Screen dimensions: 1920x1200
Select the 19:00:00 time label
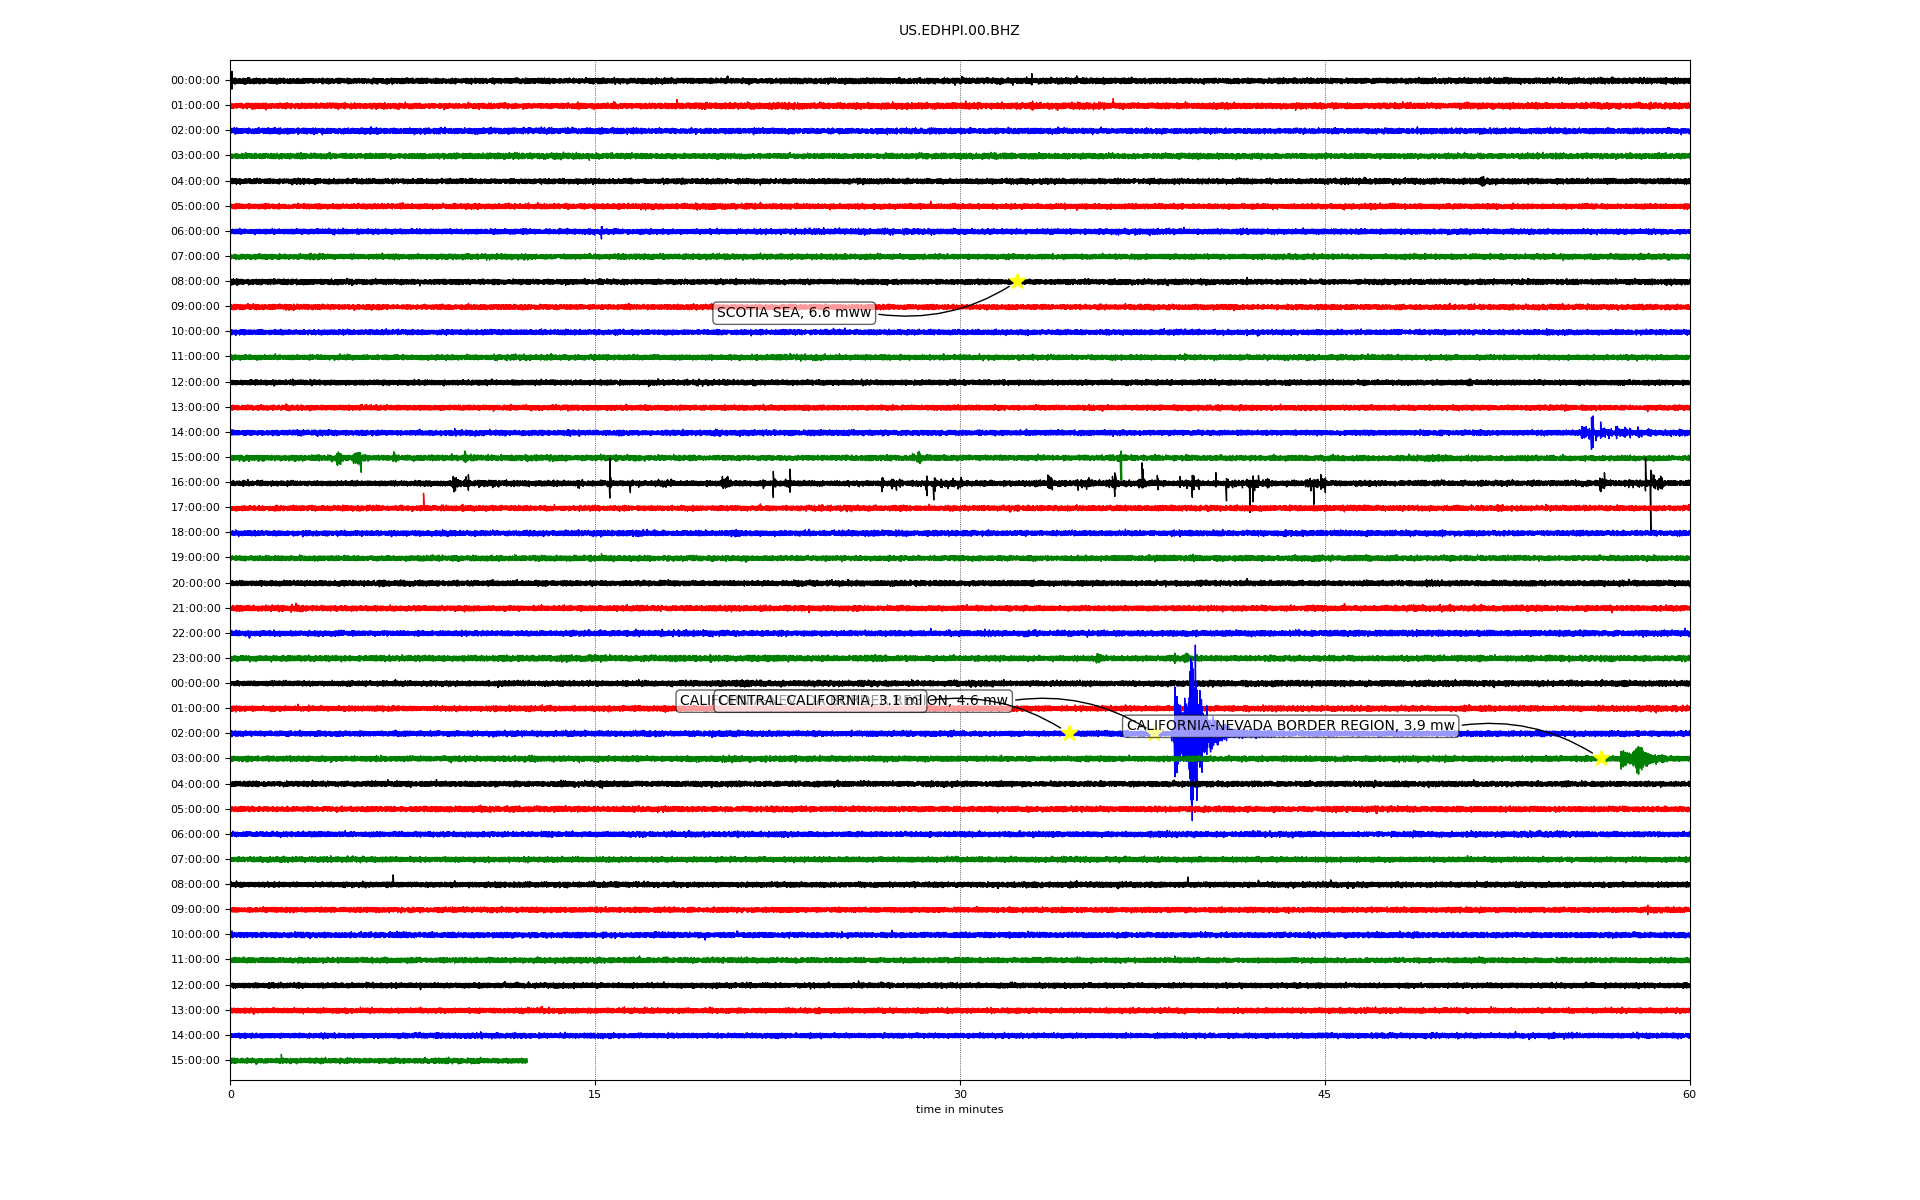pyautogui.click(x=195, y=558)
